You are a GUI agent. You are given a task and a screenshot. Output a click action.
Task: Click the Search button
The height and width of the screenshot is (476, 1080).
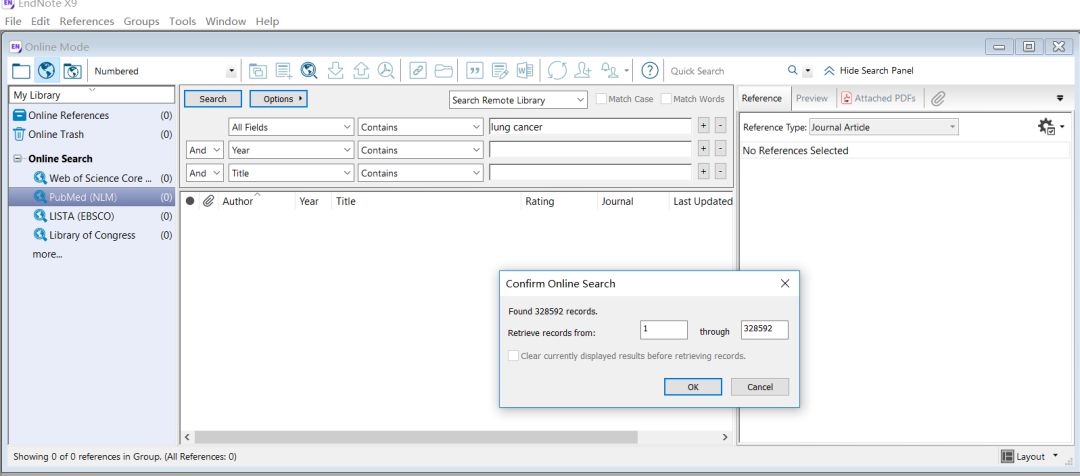[213, 99]
